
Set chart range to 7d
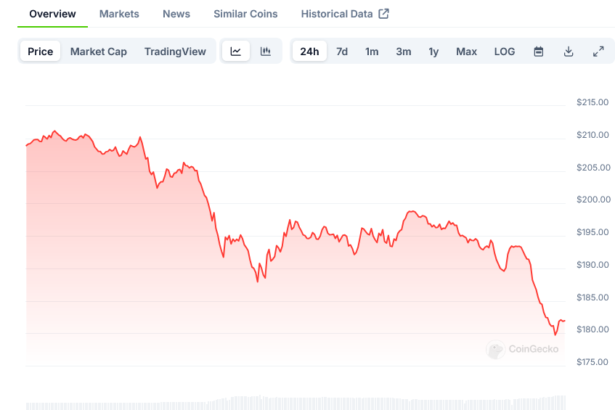pyautogui.click(x=342, y=51)
